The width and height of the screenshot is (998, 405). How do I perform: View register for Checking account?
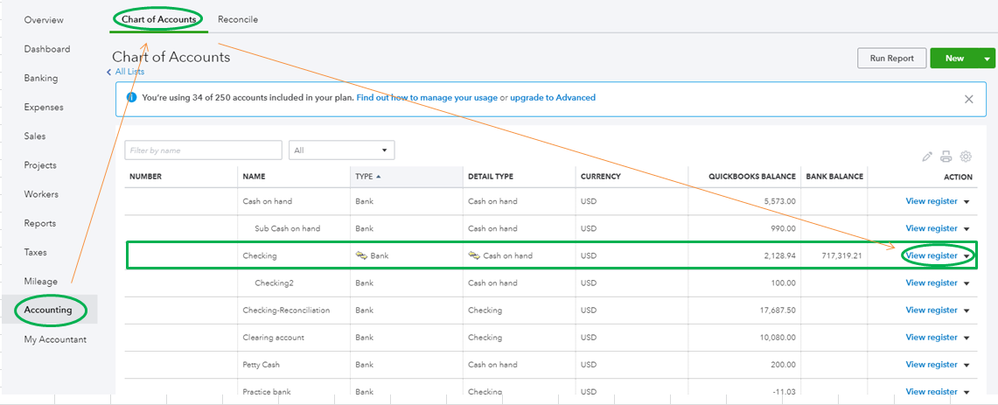pyautogui.click(x=931, y=256)
